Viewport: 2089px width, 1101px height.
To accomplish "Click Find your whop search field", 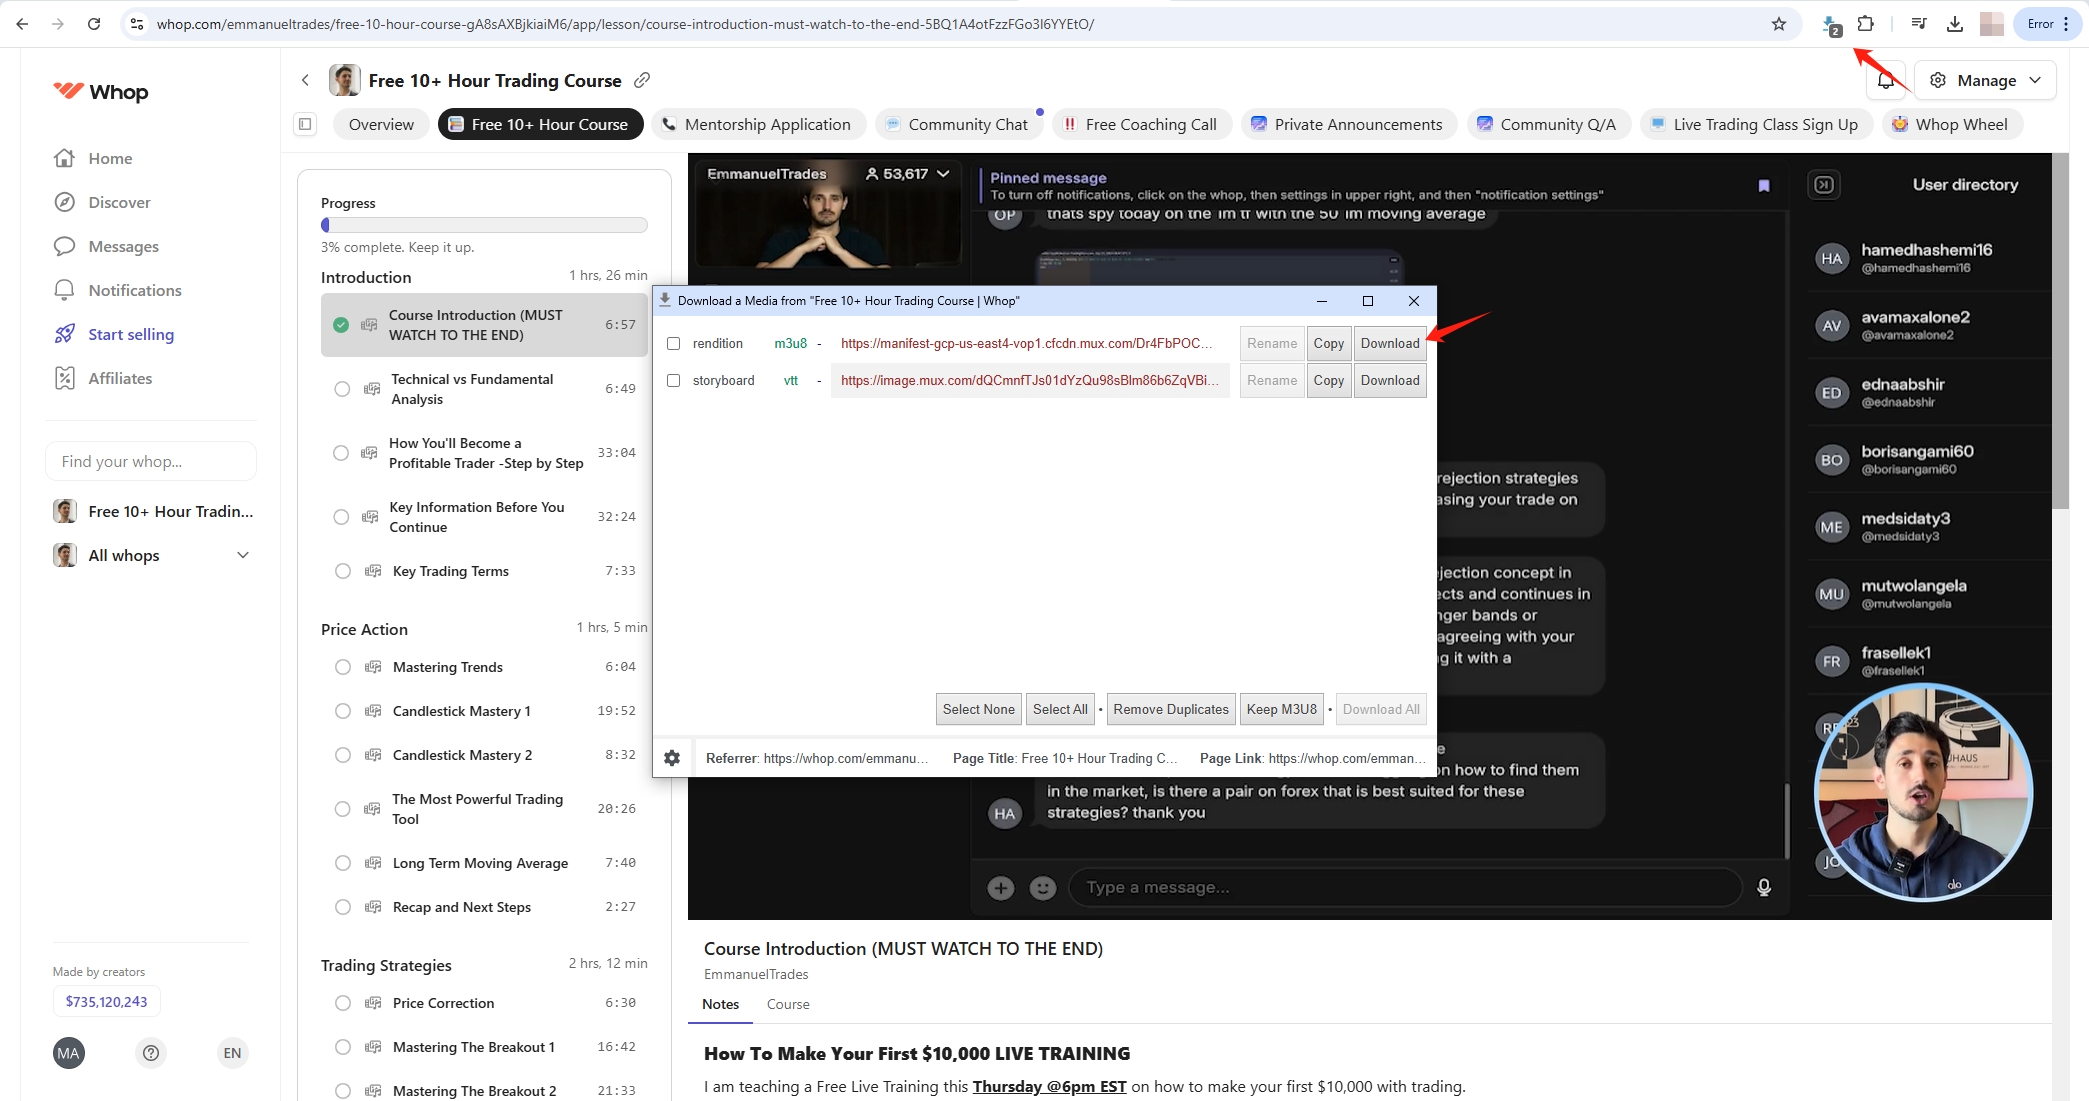I will point(151,461).
